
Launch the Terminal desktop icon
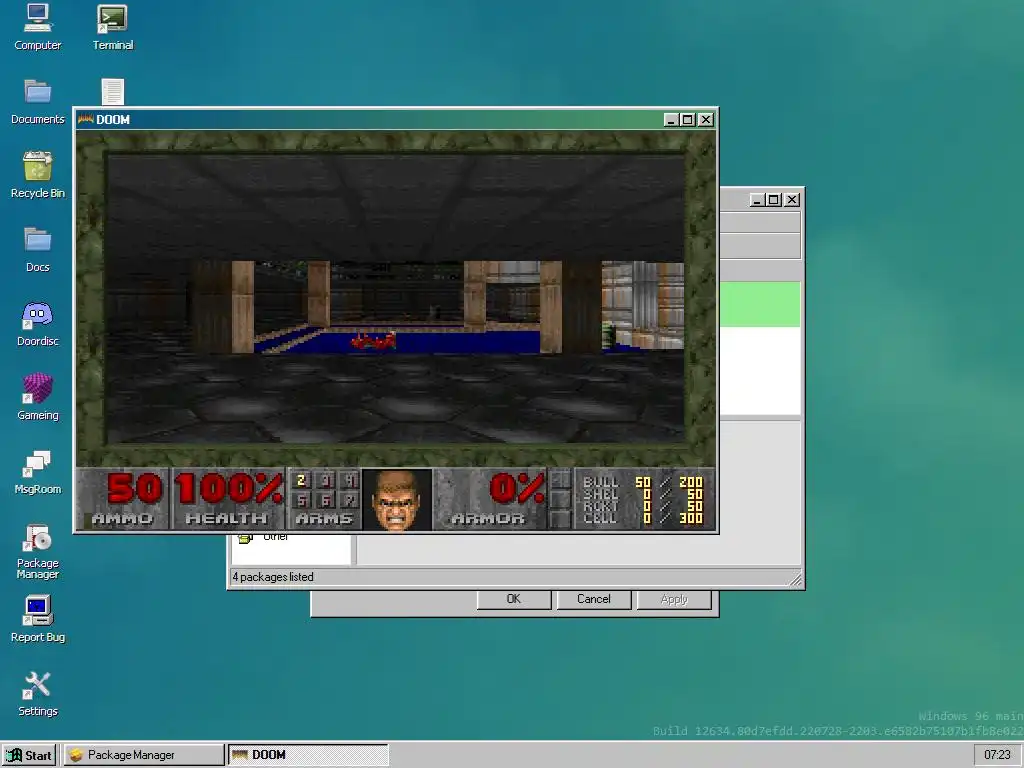point(112,27)
